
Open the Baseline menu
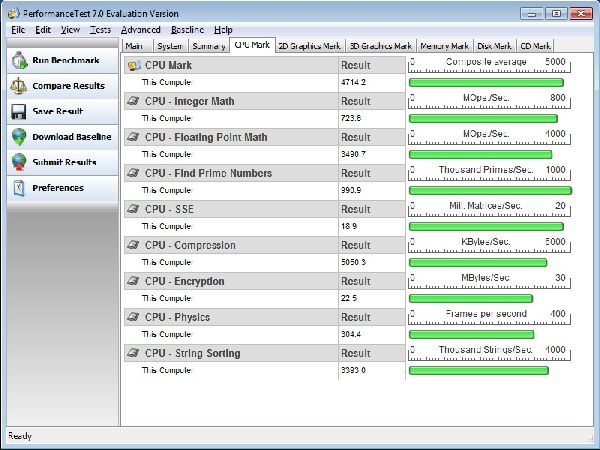(187, 30)
